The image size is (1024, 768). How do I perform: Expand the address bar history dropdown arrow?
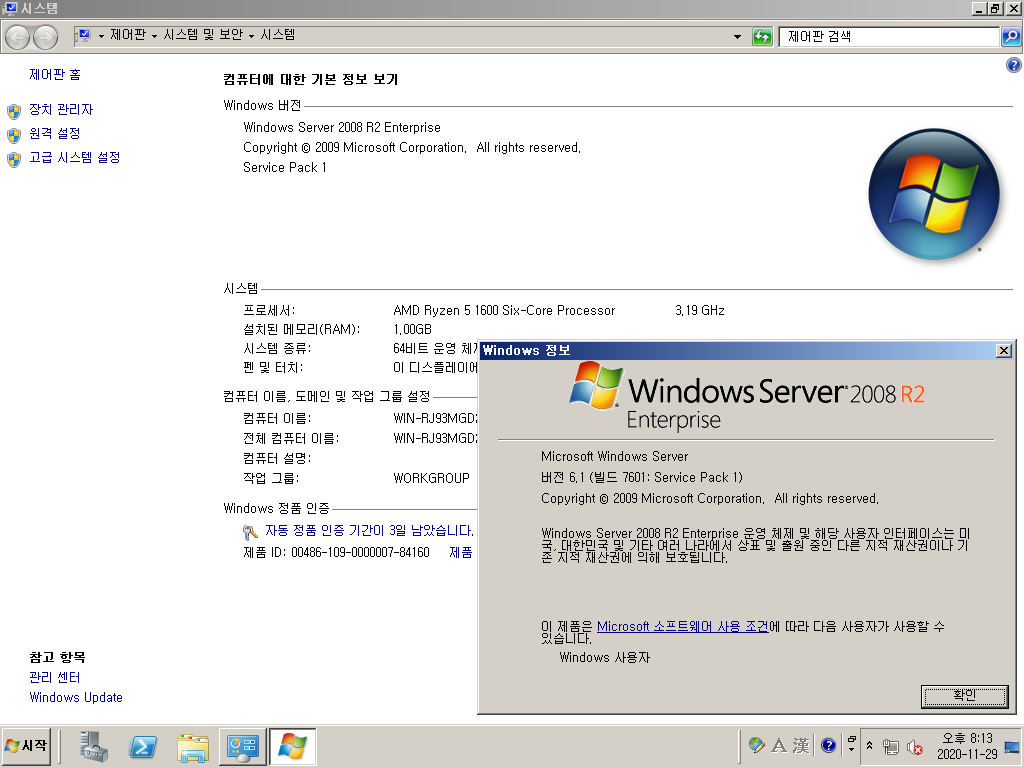click(x=737, y=37)
